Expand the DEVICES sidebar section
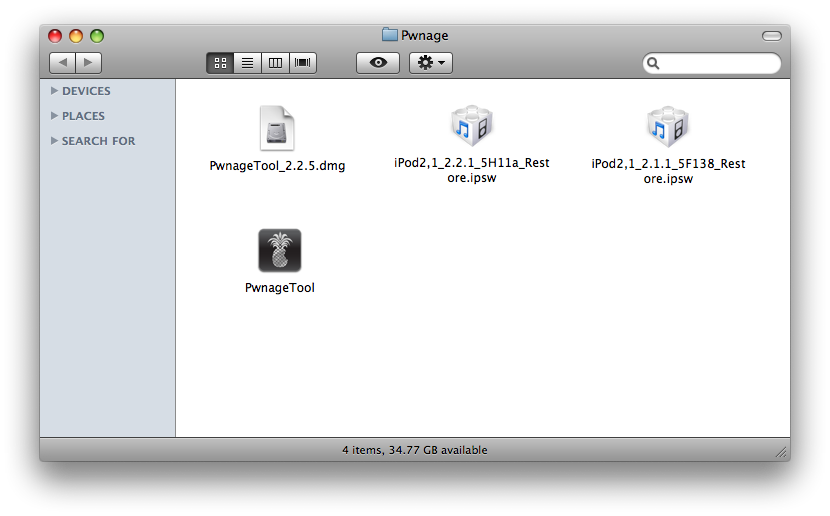The height and width of the screenshot is (516, 830). pyautogui.click(x=54, y=91)
